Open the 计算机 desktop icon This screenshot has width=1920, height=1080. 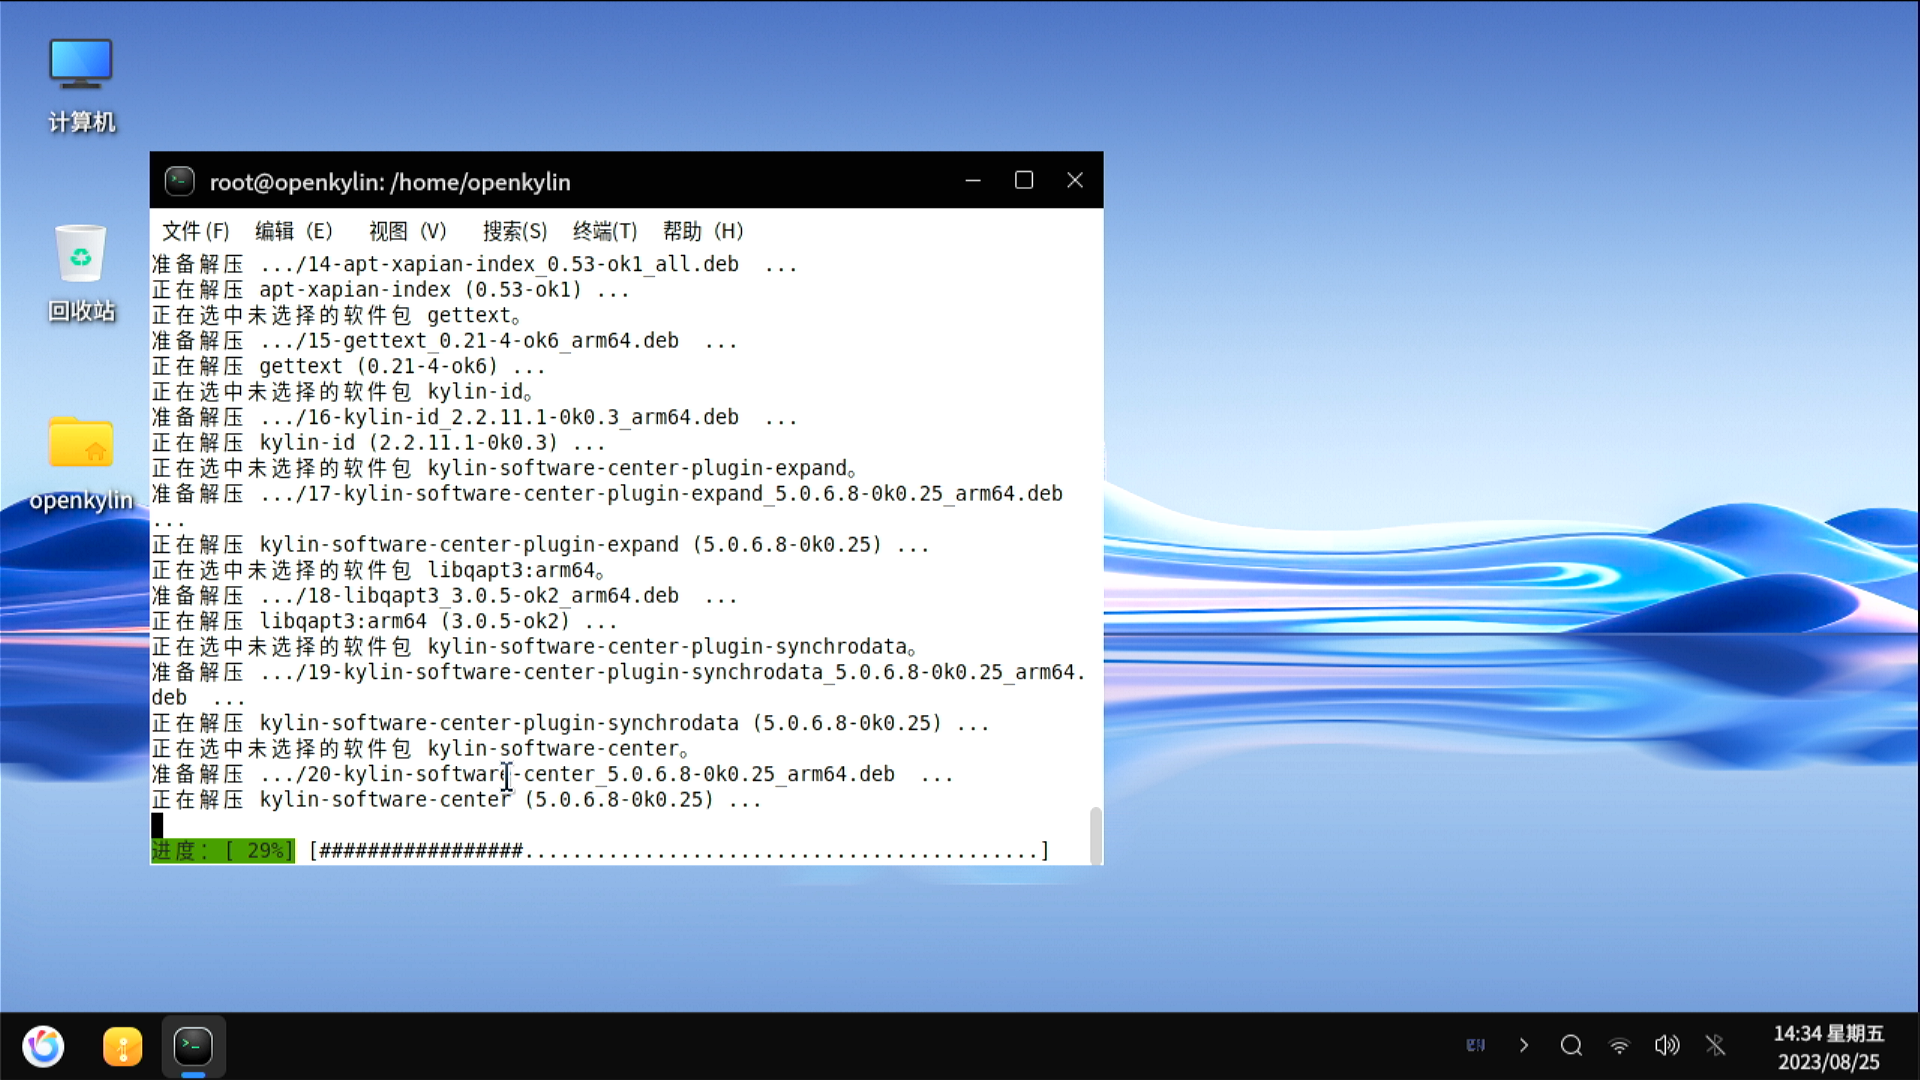81,85
